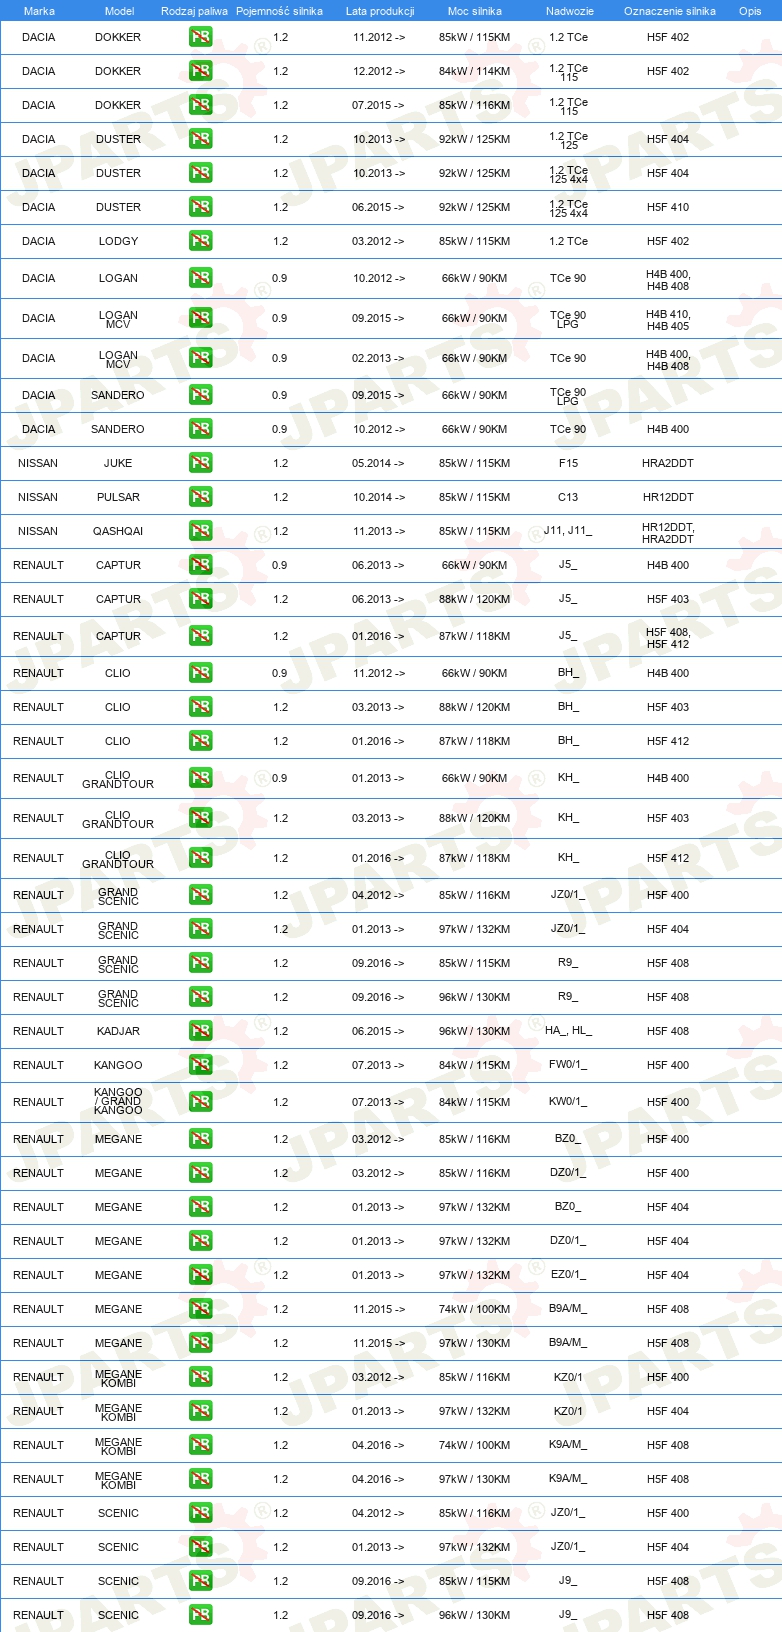The width and height of the screenshot is (782, 1632).
Task: Click the fuel icon in the Kangoo FW0/1_ row
Action: coord(201,1065)
